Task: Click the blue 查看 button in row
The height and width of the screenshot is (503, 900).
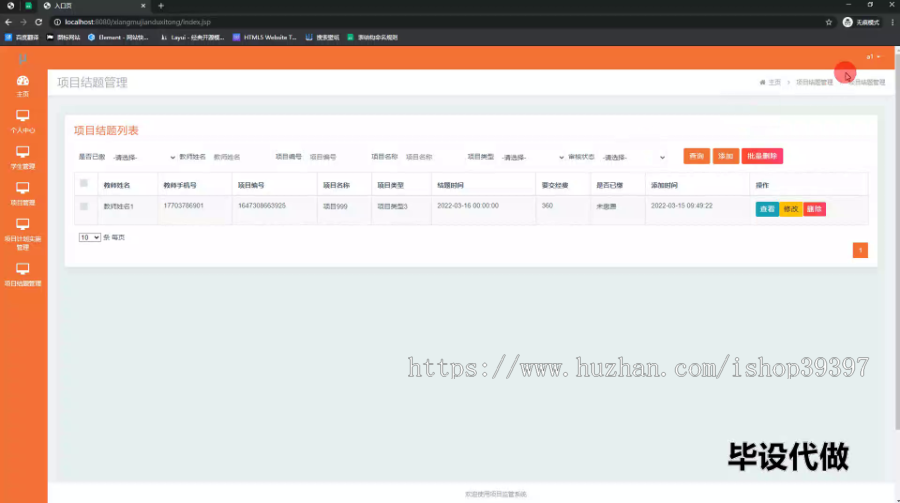Action: tap(767, 209)
